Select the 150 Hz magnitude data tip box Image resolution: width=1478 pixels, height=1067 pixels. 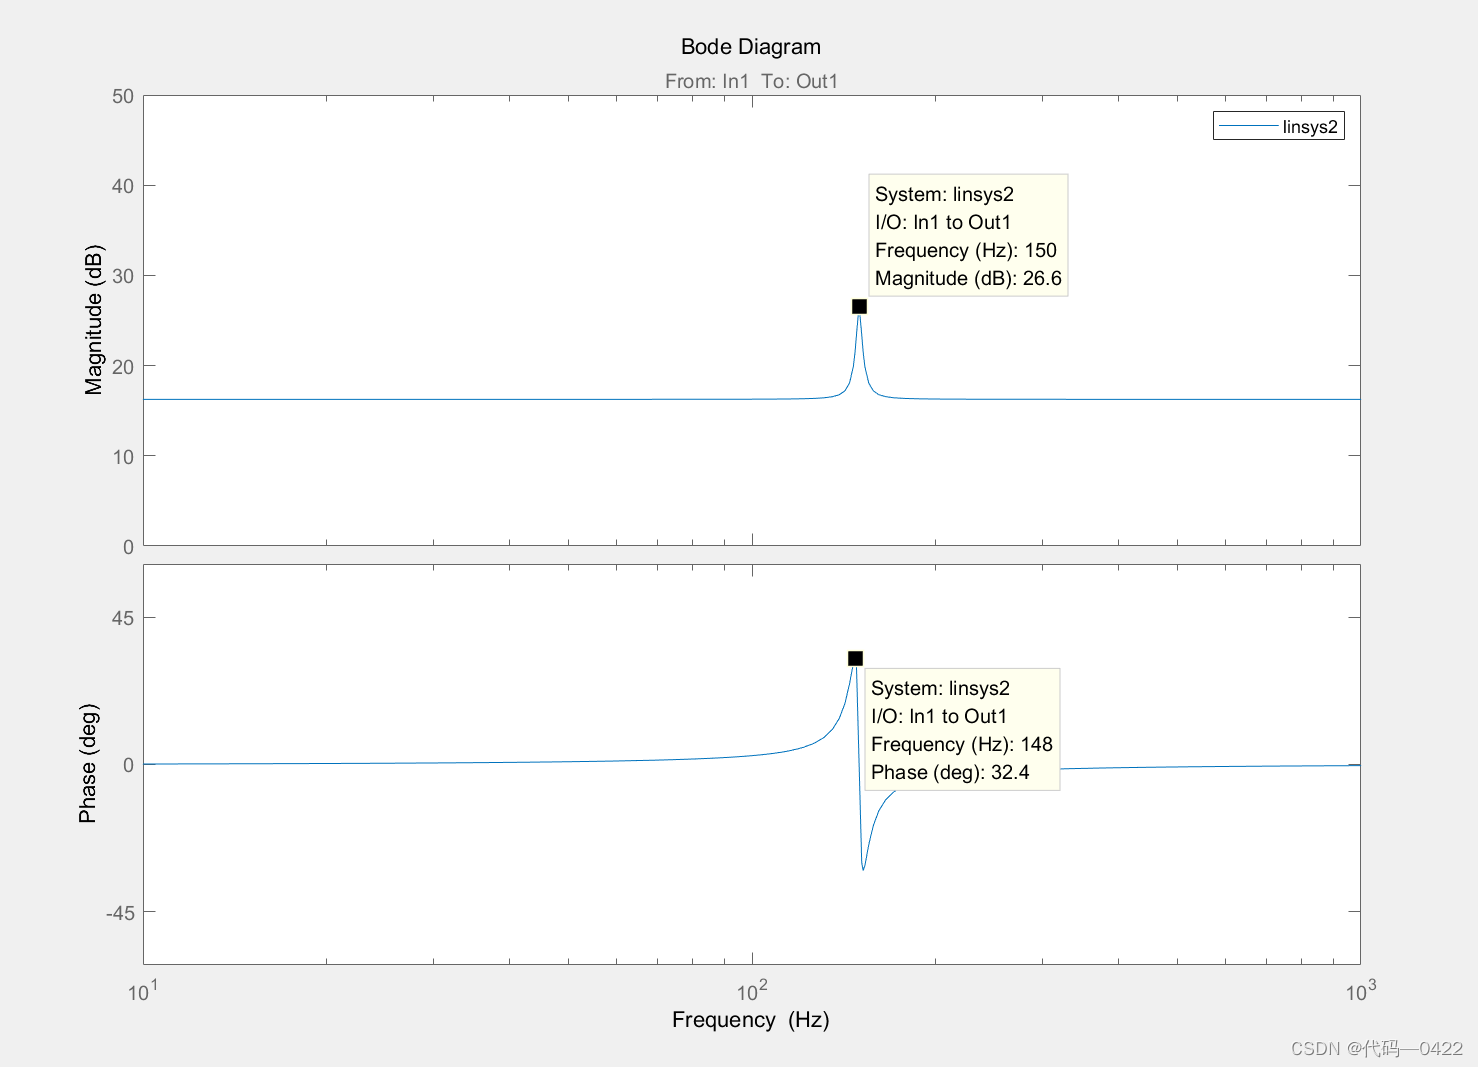(968, 236)
